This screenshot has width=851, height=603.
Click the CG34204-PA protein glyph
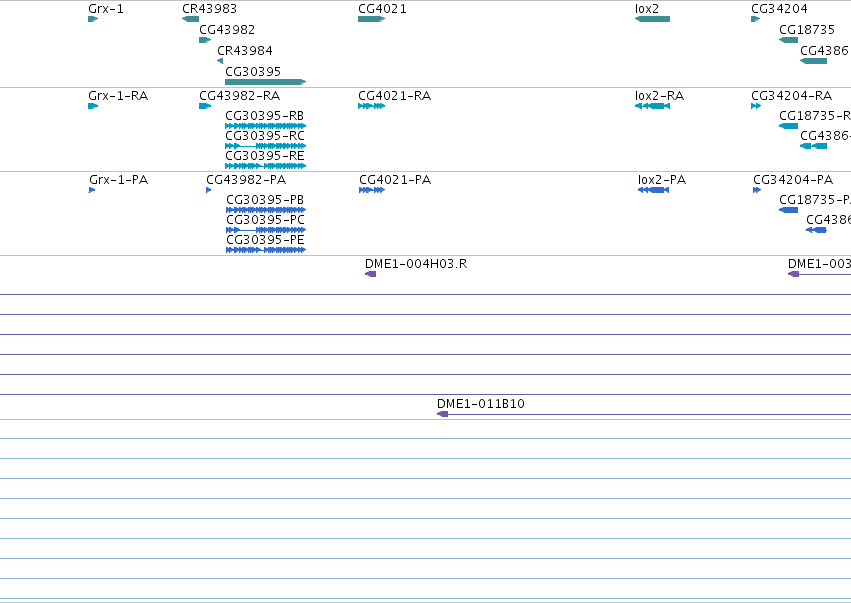[757, 190]
